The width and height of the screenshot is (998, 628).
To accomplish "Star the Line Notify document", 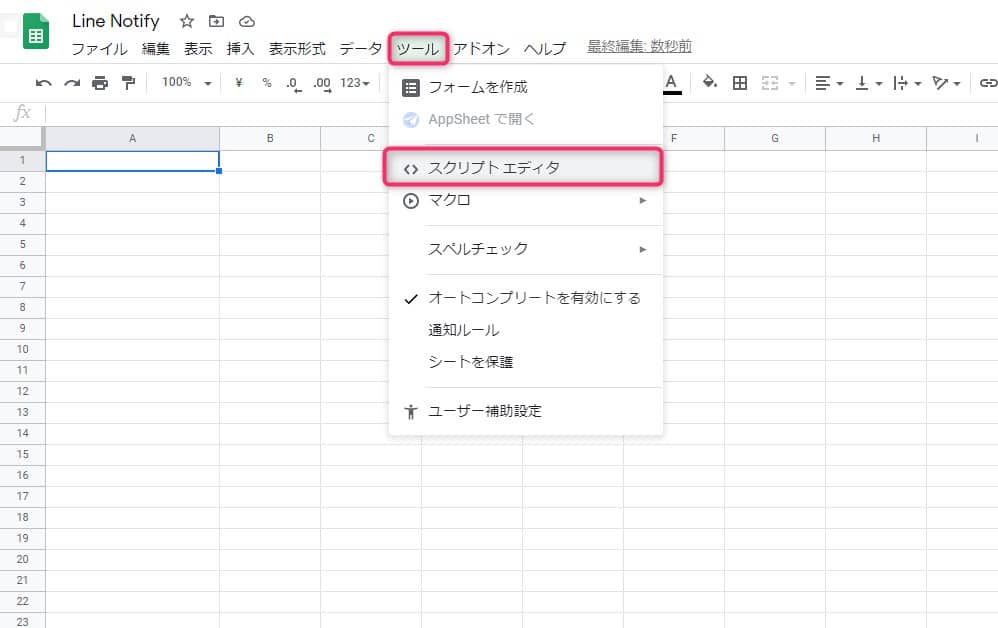I will 186,22.
